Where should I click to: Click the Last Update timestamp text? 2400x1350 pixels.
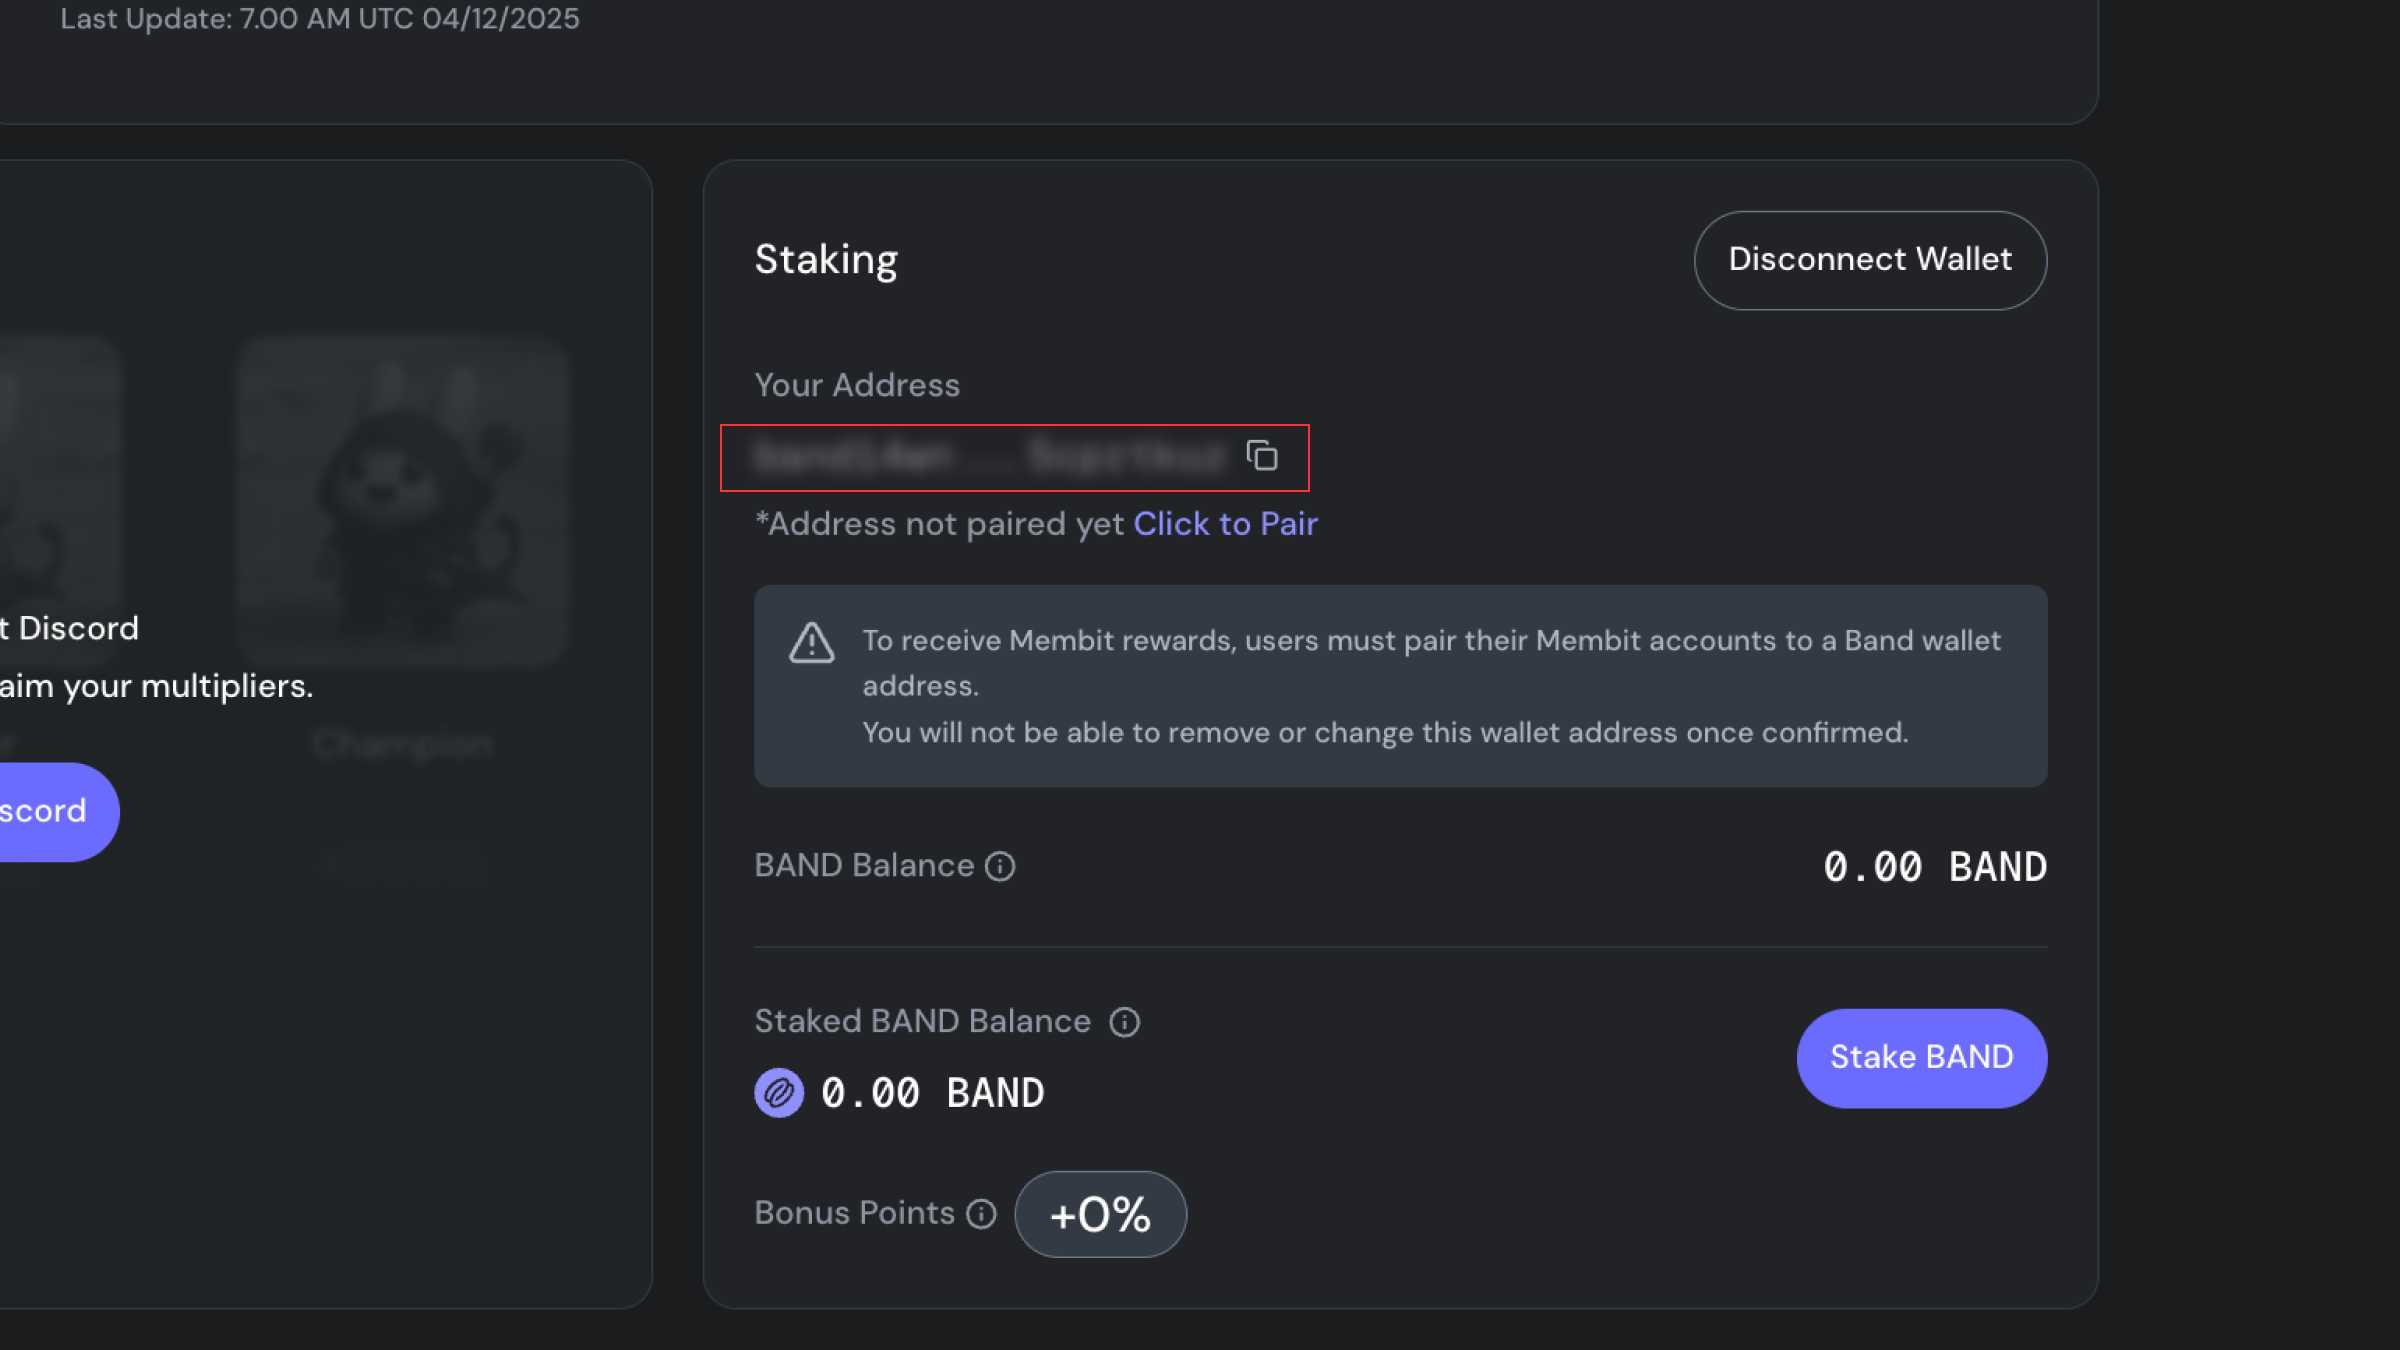click(320, 19)
